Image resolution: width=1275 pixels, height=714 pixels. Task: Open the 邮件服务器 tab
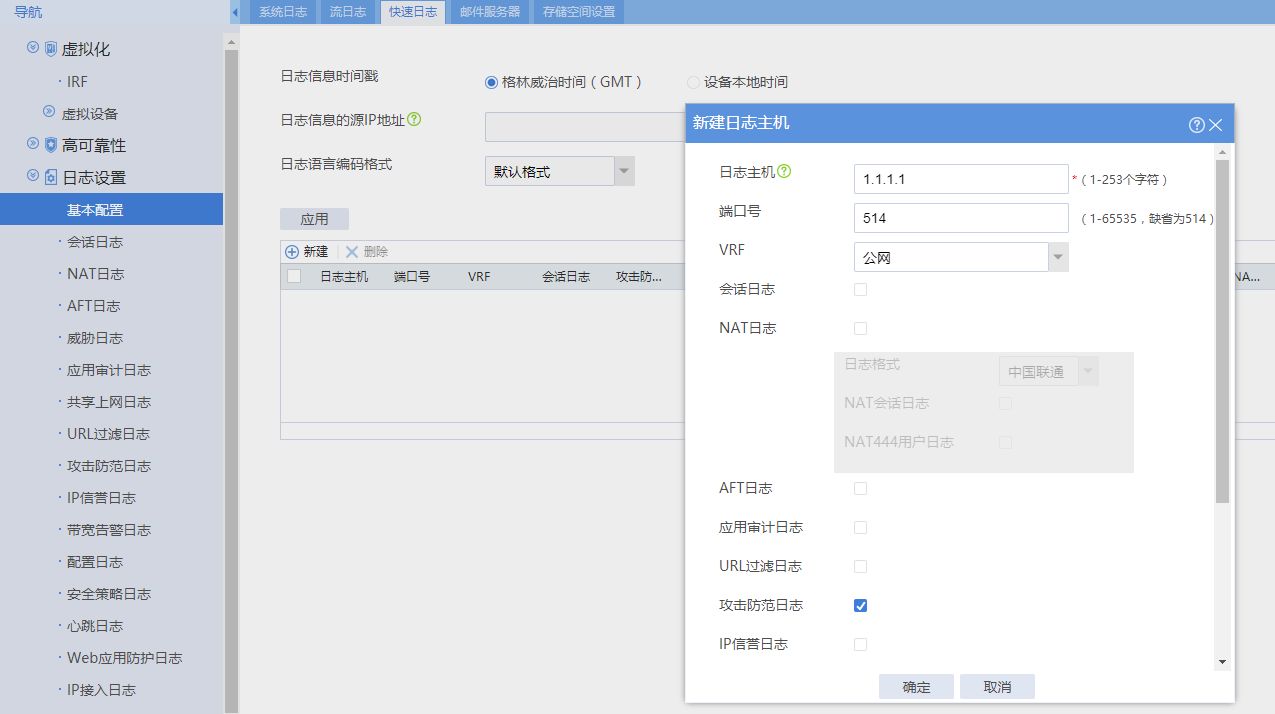point(490,12)
